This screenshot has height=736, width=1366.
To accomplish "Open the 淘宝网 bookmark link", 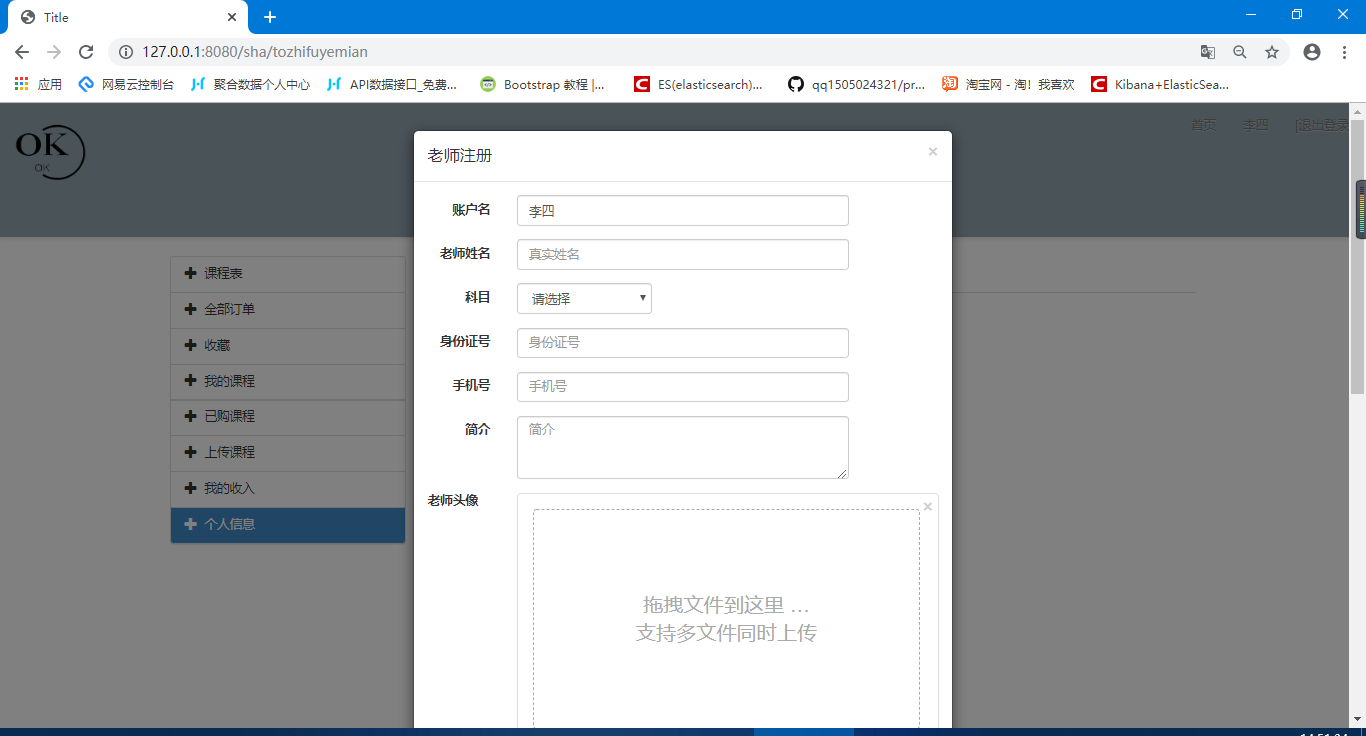I will [1008, 85].
